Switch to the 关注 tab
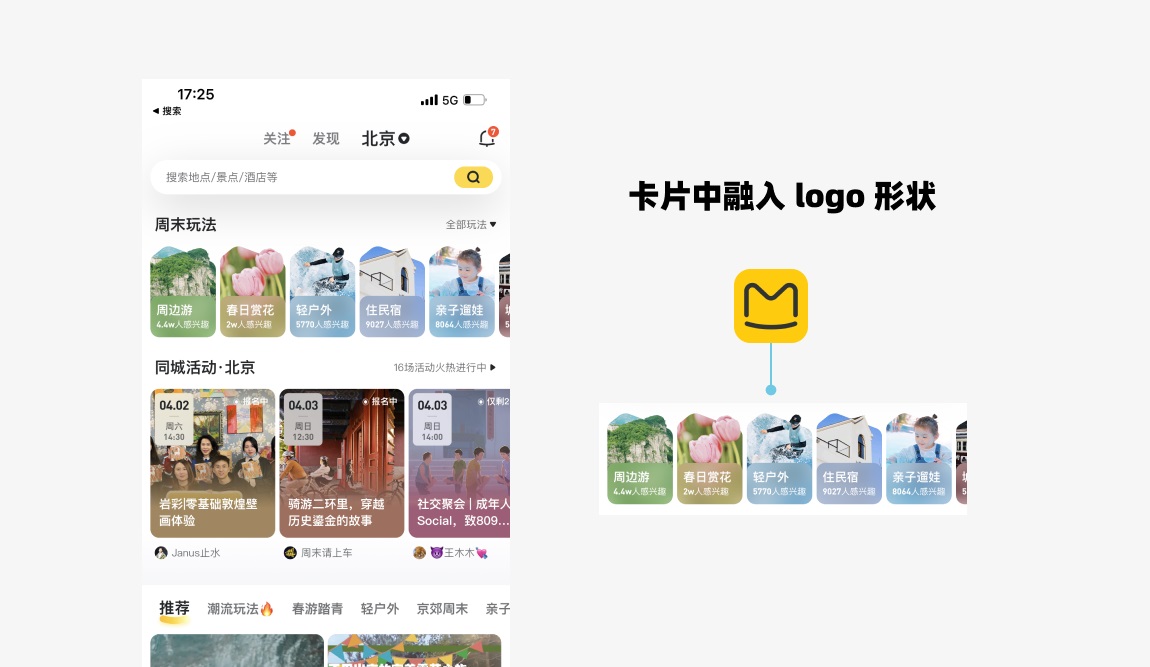The width and height of the screenshot is (1150, 667). point(277,139)
